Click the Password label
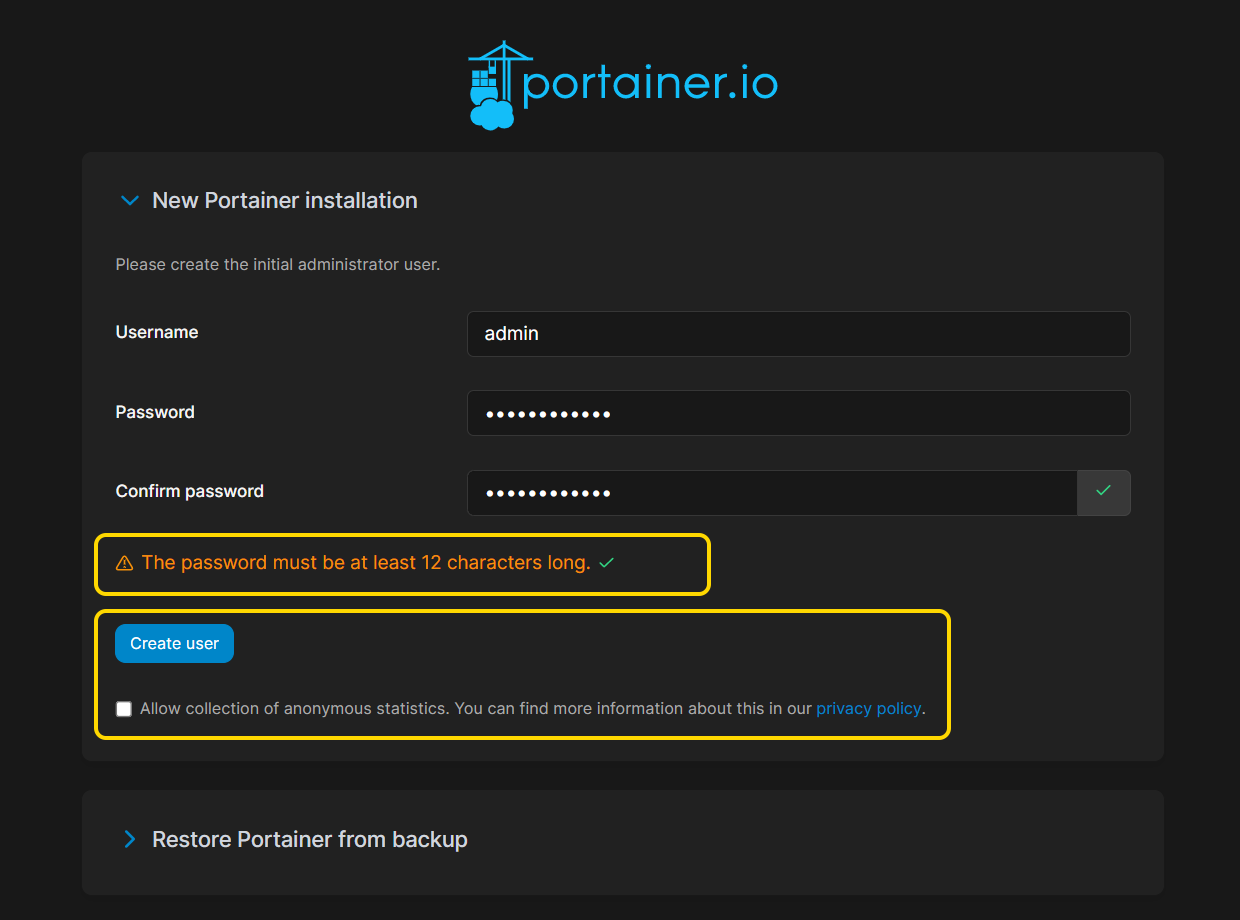1240x920 pixels. pos(155,412)
